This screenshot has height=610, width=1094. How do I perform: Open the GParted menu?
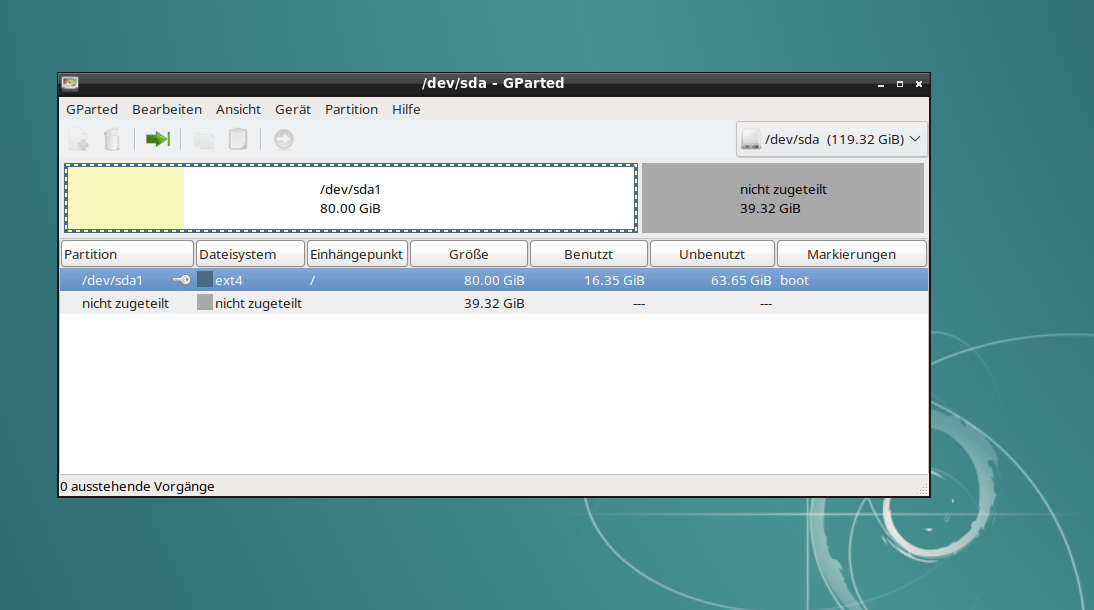pos(92,110)
